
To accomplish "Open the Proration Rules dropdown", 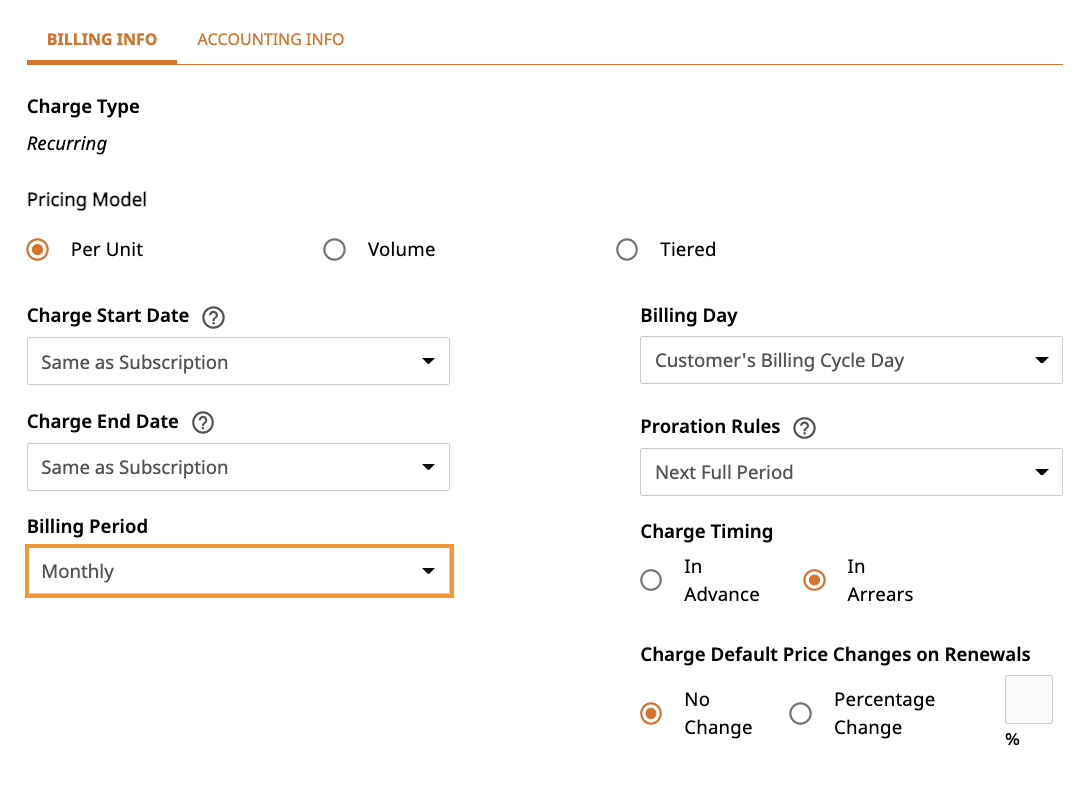I will (x=851, y=472).
